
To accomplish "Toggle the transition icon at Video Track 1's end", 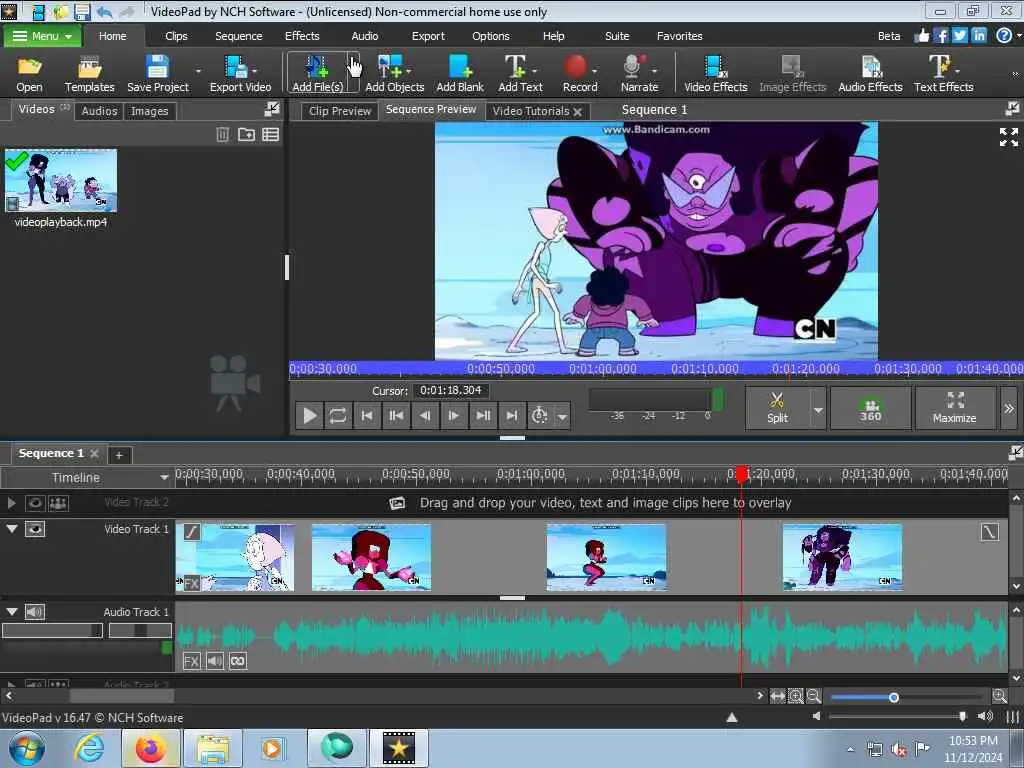I will pyautogui.click(x=989, y=532).
